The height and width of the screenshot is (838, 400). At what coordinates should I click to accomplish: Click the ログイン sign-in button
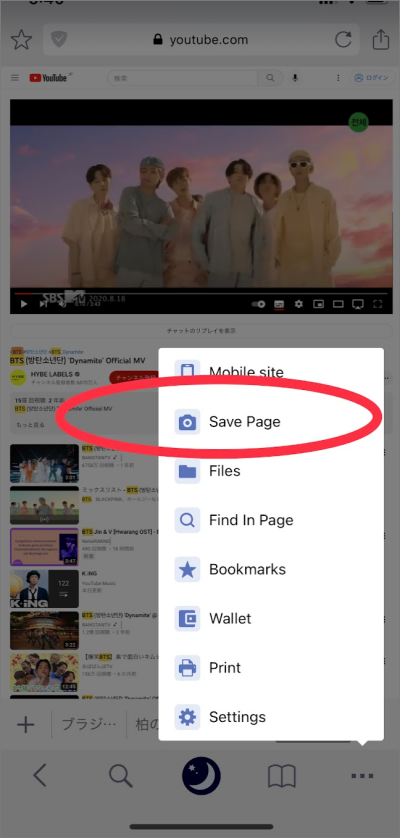point(372,78)
